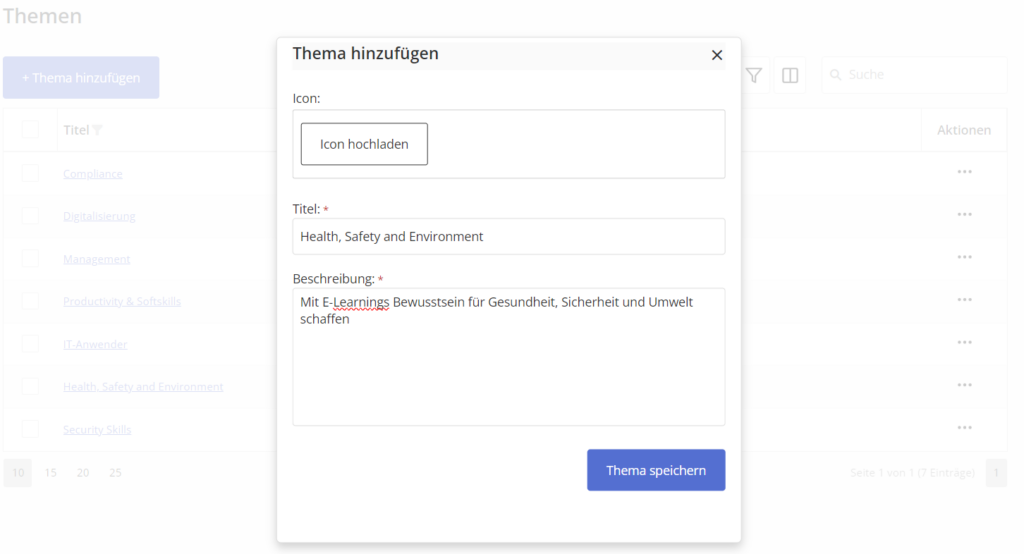Select the Management row checkbox

(30, 259)
